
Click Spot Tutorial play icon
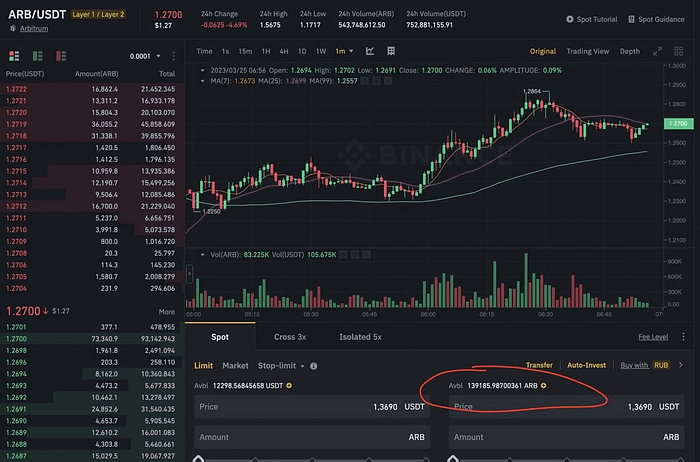pos(570,19)
